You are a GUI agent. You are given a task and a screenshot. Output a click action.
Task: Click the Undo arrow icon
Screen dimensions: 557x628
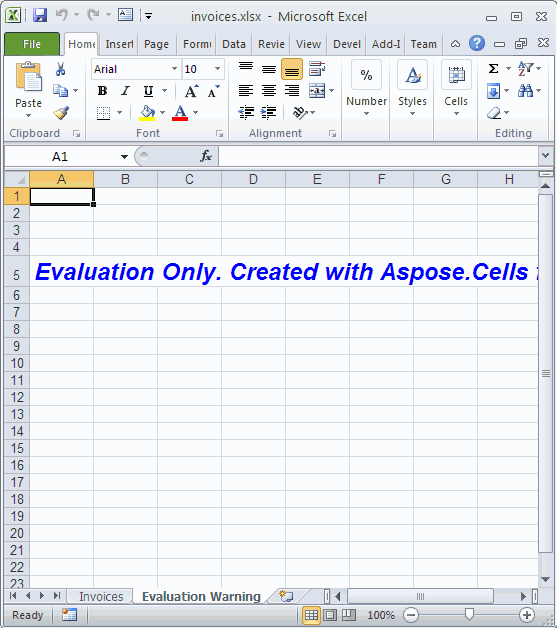pyautogui.click(x=61, y=15)
